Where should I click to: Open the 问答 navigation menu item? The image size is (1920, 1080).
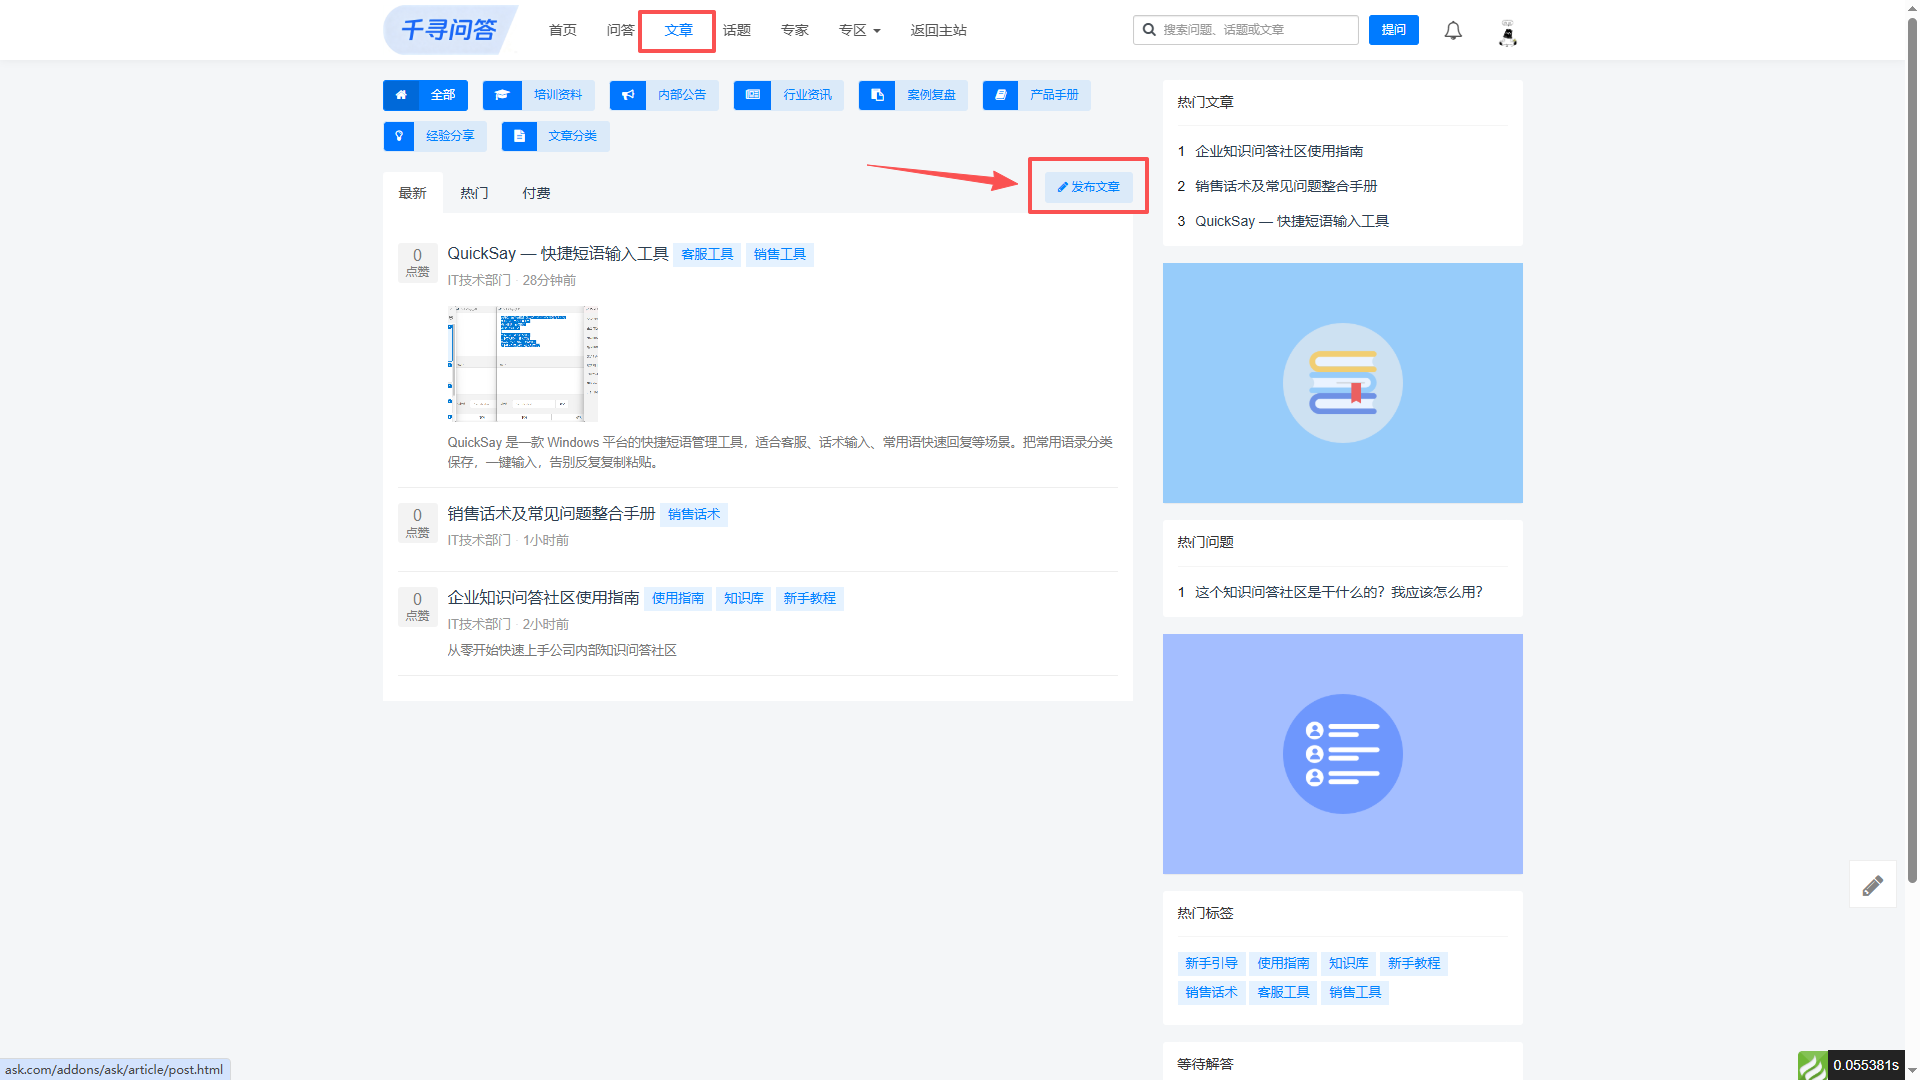[620, 30]
